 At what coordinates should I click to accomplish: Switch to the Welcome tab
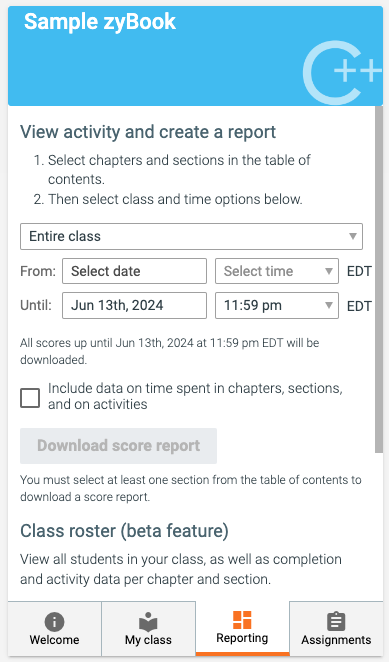click(54, 629)
